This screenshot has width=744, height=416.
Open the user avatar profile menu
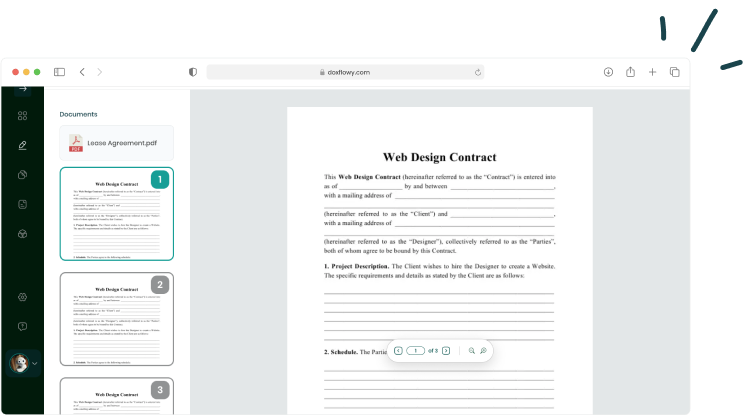pyautogui.click(x=19, y=363)
